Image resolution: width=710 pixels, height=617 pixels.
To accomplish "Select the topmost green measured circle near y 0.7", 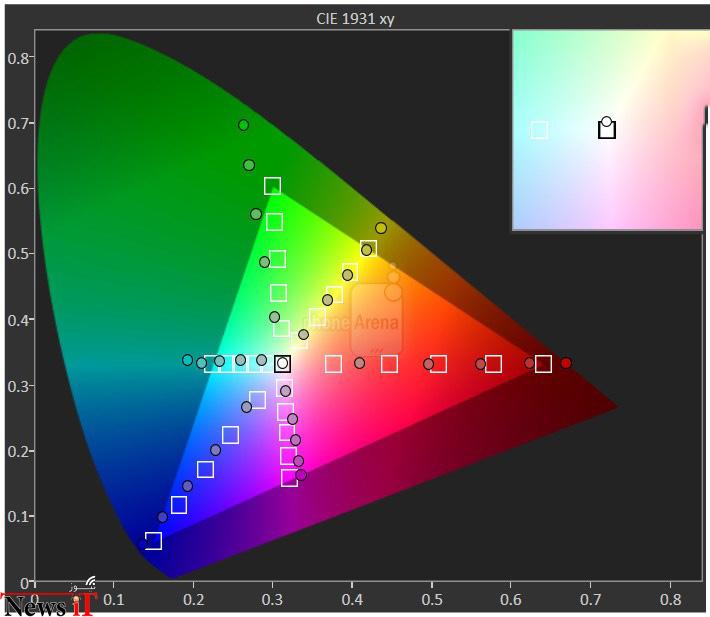I will click(x=244, y=125).
